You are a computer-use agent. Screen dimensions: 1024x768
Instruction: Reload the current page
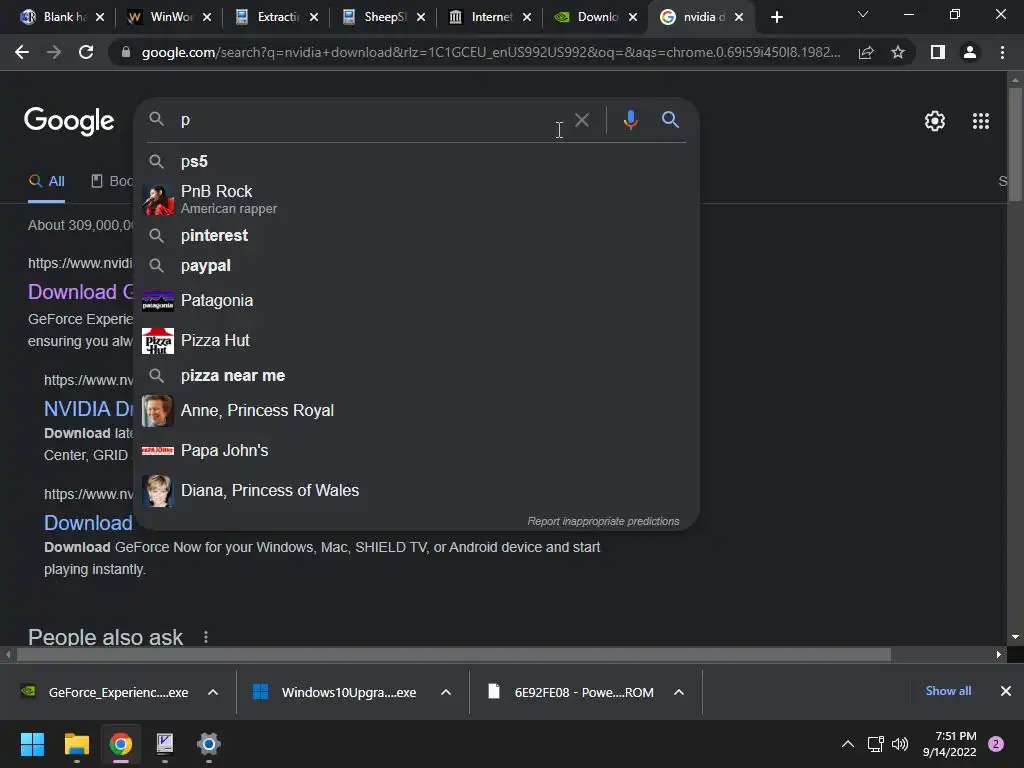[x=86, y=52]
